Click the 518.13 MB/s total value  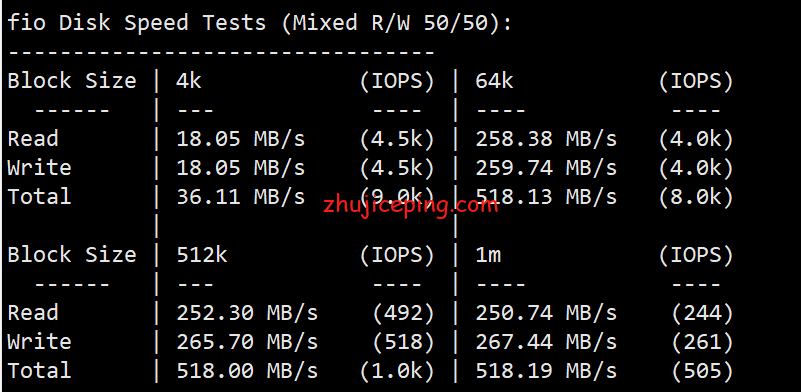[546, 197]
